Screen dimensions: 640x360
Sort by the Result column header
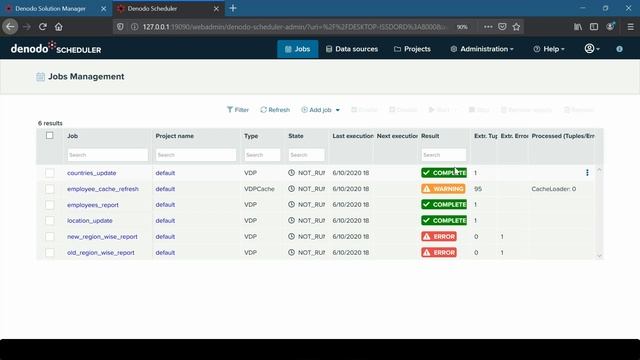pyautogui.click(x=430, y=136)
